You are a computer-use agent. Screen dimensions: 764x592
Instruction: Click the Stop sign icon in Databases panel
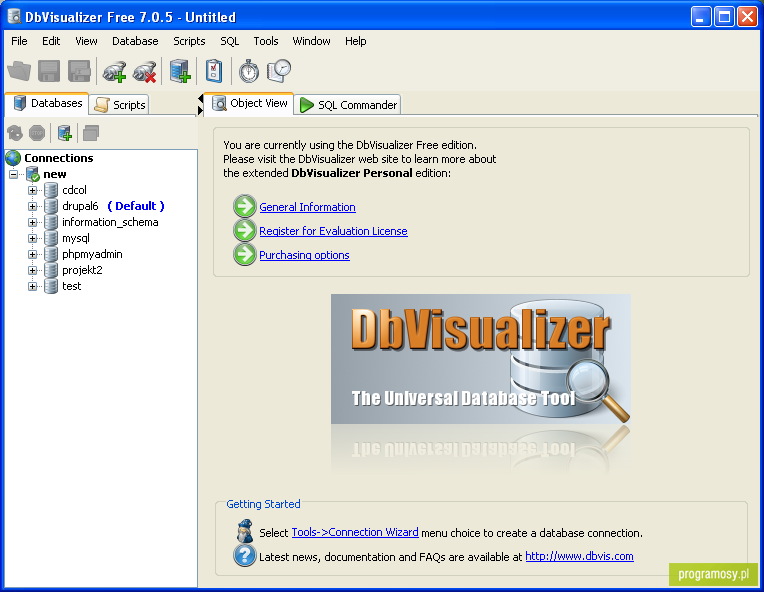37,133
